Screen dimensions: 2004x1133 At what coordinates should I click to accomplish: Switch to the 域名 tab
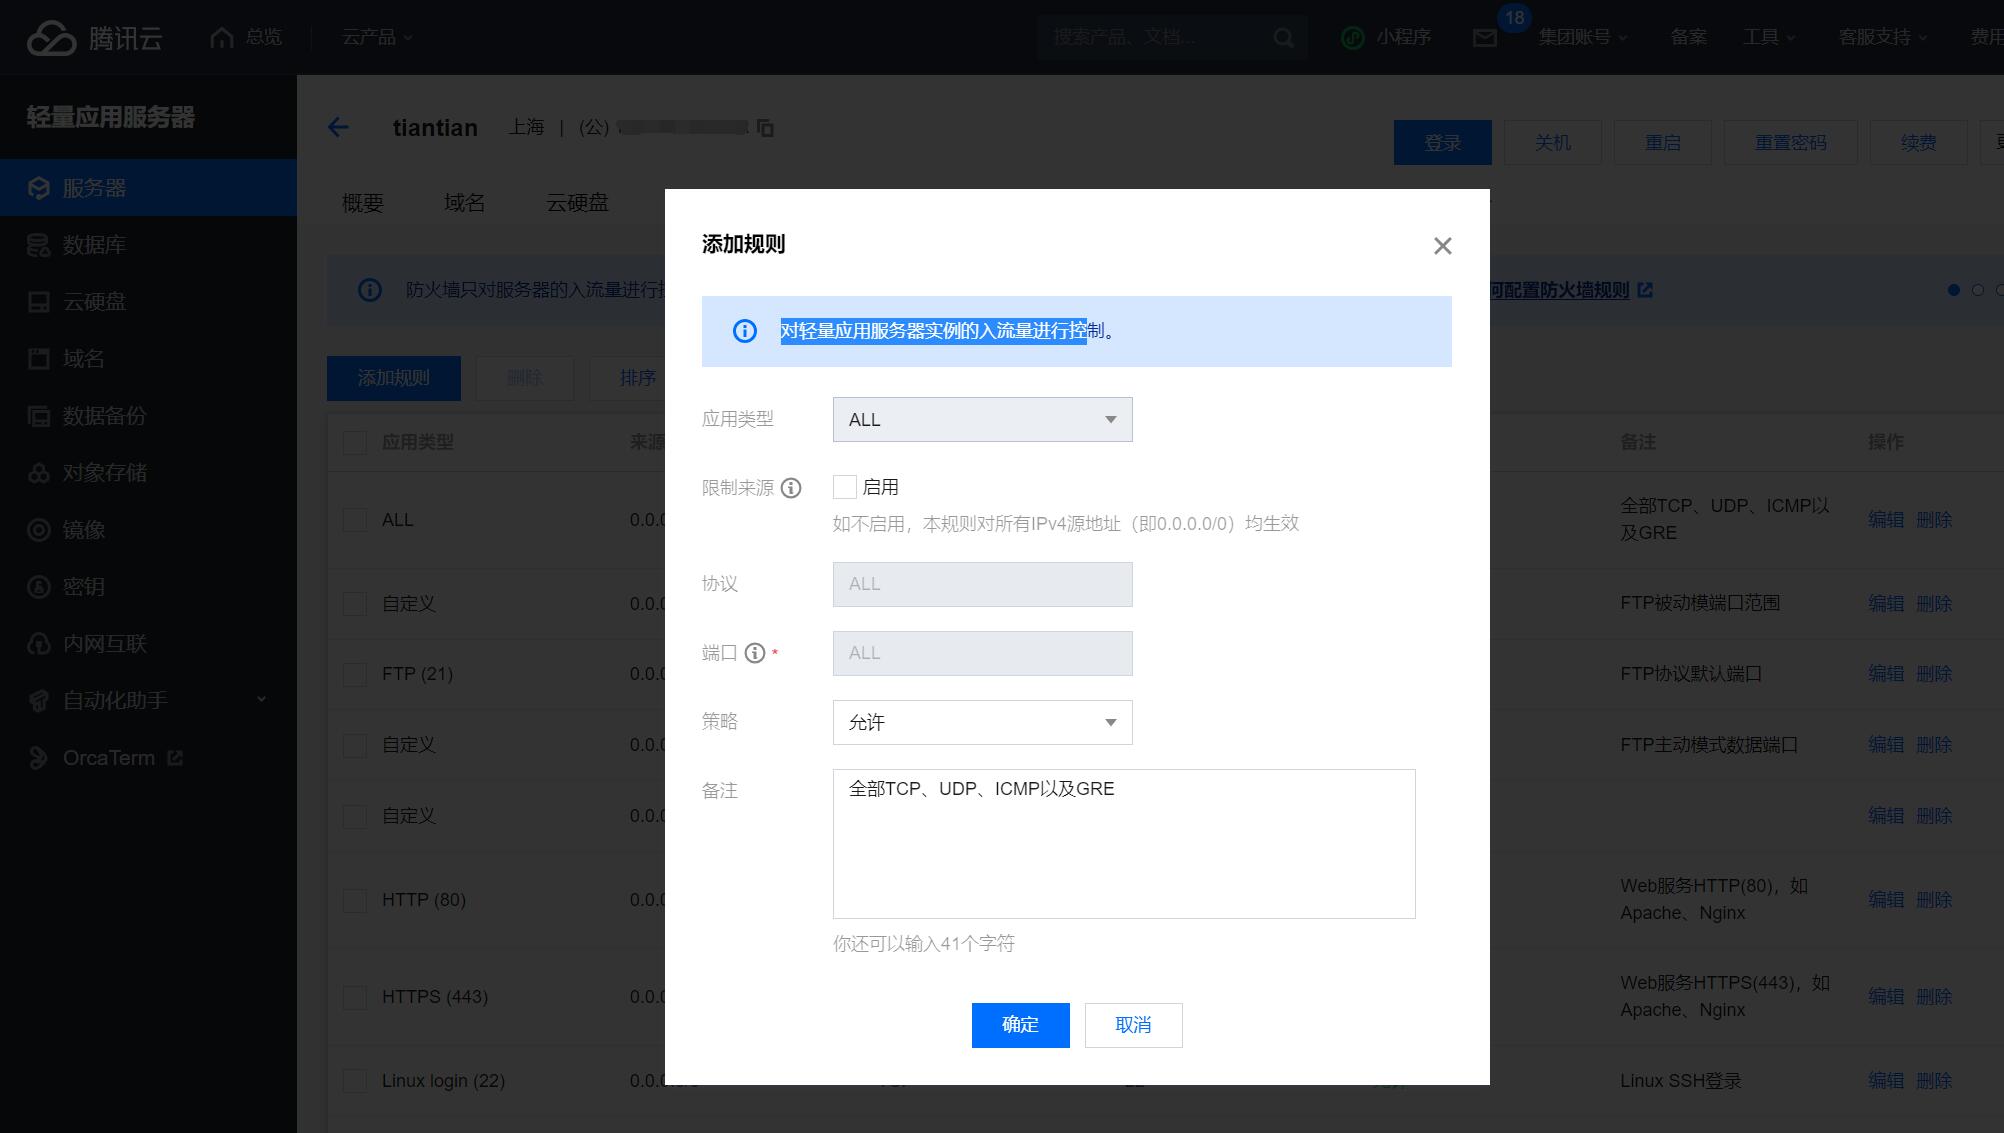point(464,203)
